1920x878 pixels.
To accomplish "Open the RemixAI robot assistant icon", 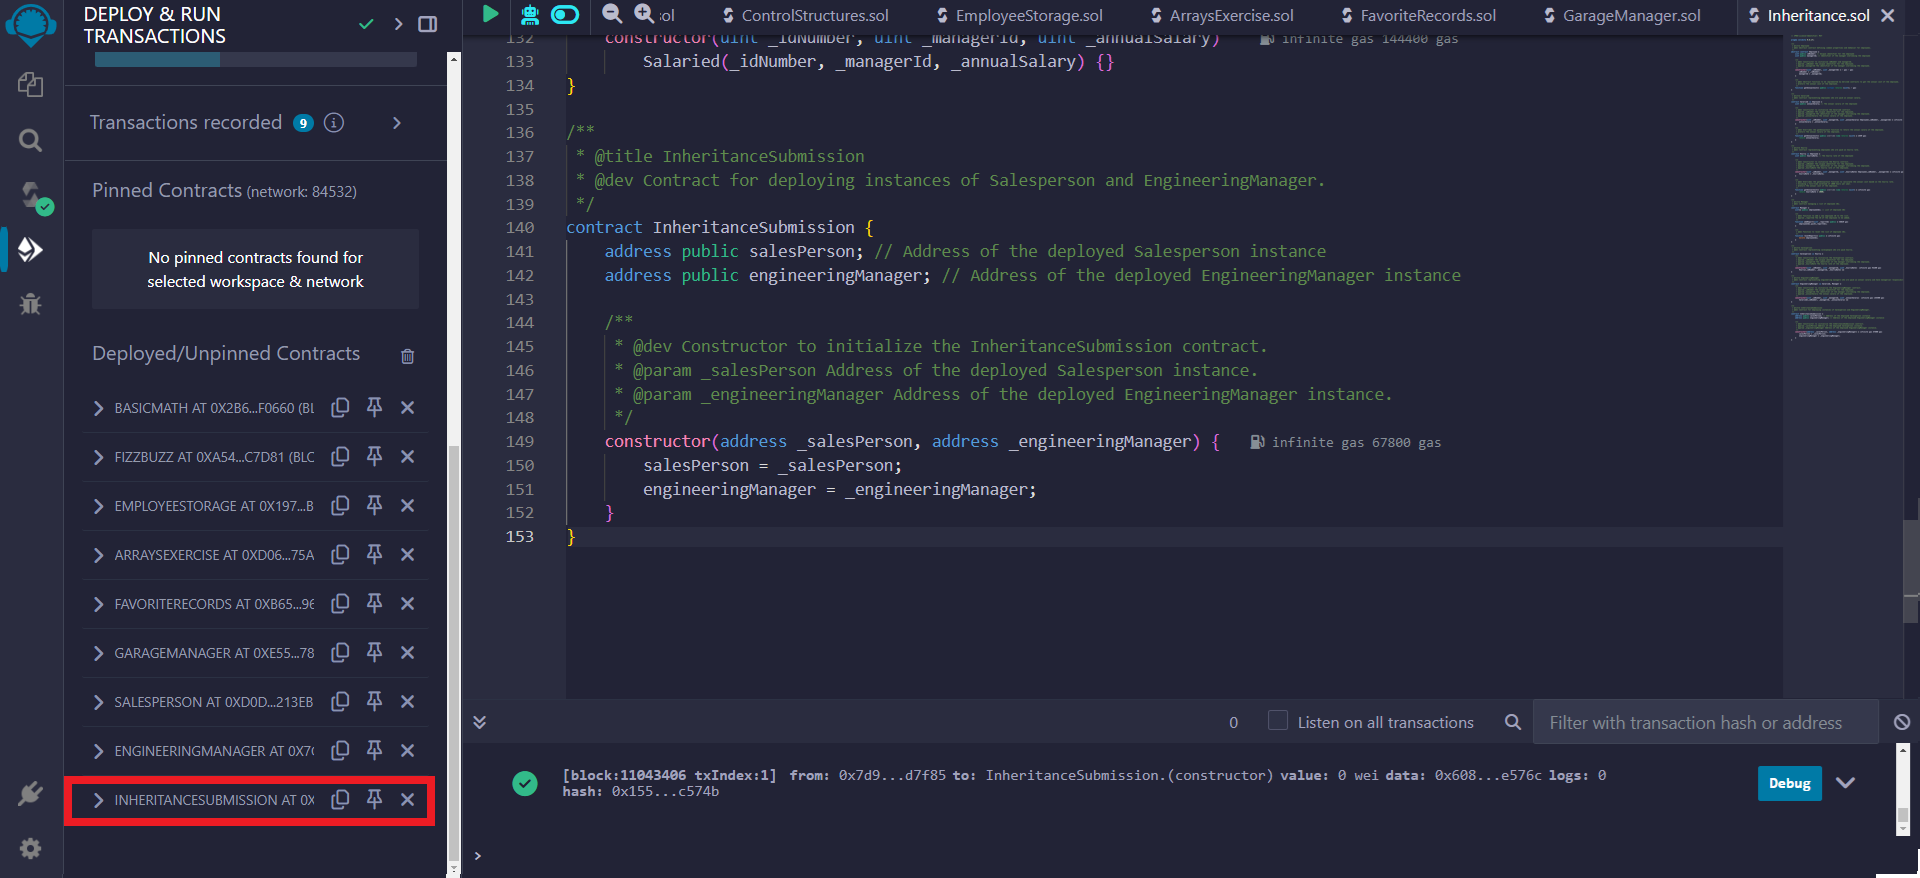I will (530, 14).
